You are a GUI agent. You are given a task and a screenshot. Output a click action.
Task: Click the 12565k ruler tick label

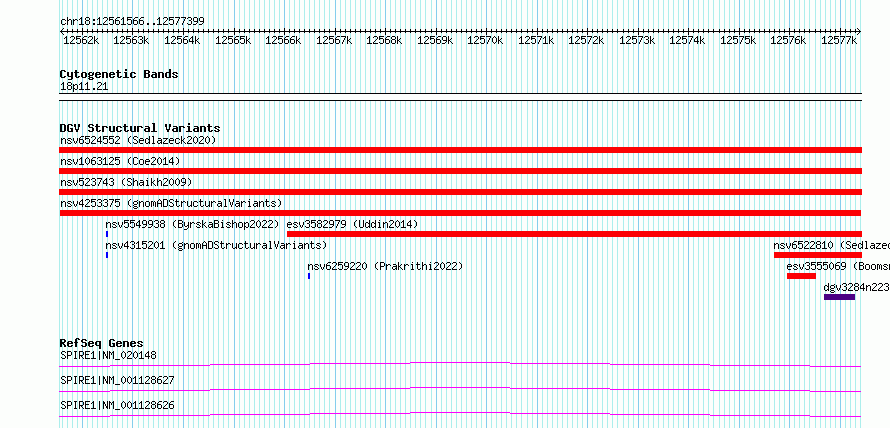click(233, 40)
